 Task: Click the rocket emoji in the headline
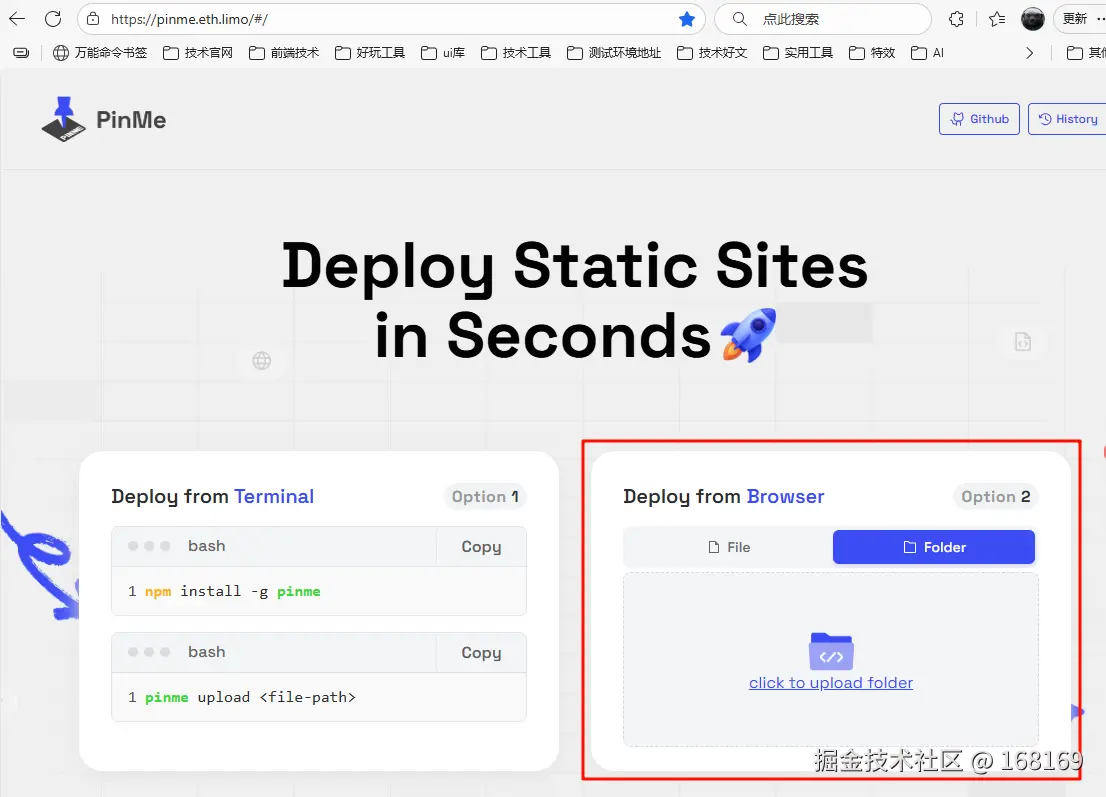748,334
